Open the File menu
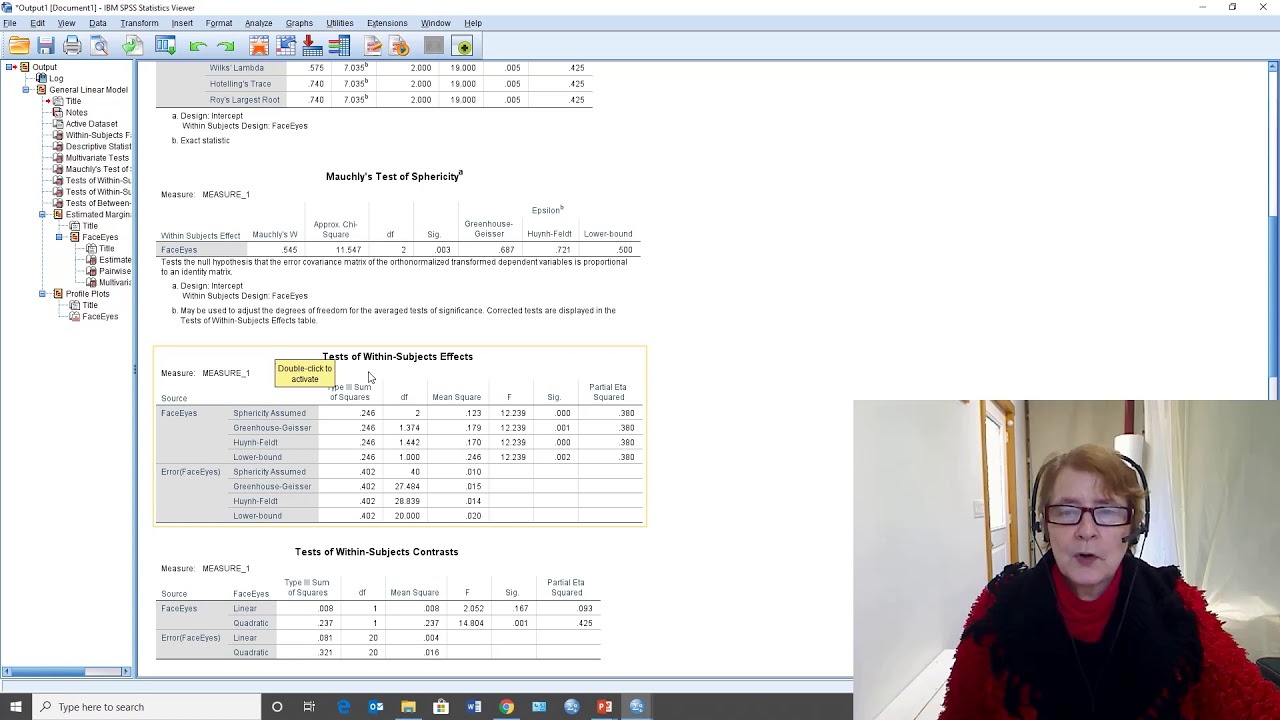This screenshot has height=720, width=1280. click(9, 23)
